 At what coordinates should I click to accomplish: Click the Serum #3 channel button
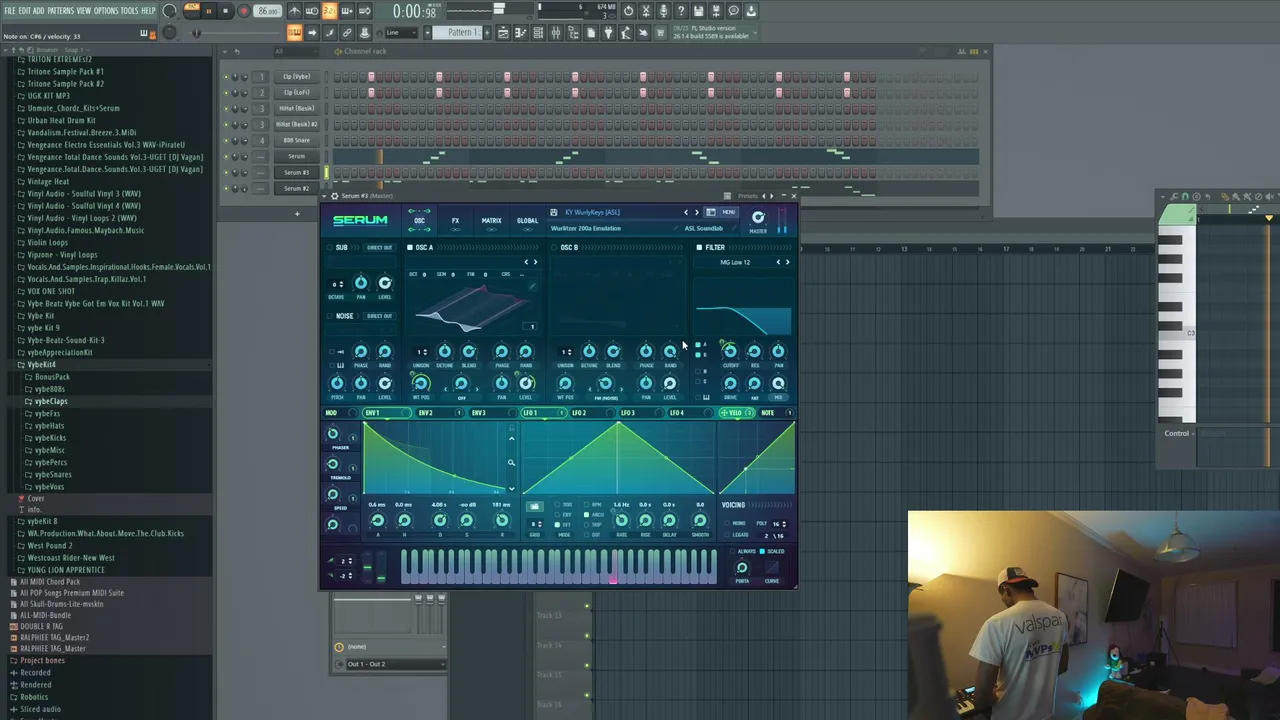(296, 172)
